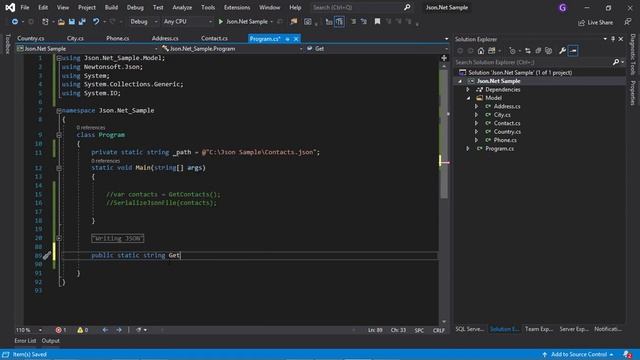This screenshot has width=640, height=360.
Task: Click the split editor icon above scrollbar
Action: pos(444,58)
